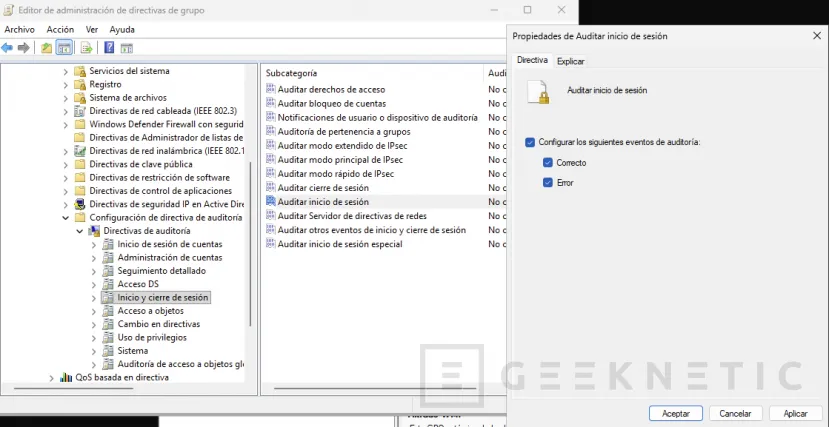Expand the Servicios del sistema node

click(x=66, y=71)
